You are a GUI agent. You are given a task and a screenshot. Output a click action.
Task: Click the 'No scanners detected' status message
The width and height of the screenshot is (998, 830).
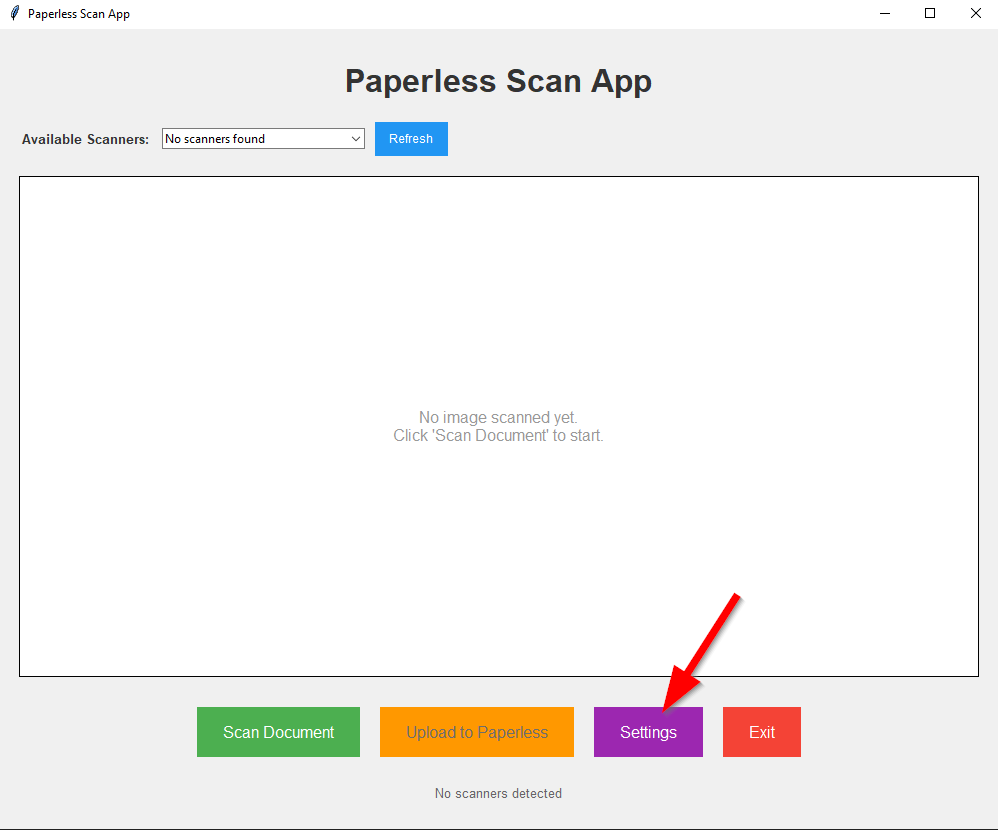[498, 793]
